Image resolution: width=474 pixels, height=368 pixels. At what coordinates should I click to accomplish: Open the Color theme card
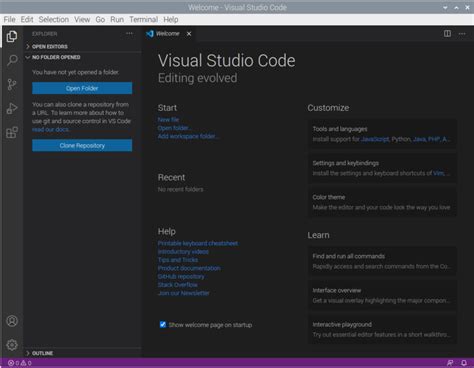(382, 202)
